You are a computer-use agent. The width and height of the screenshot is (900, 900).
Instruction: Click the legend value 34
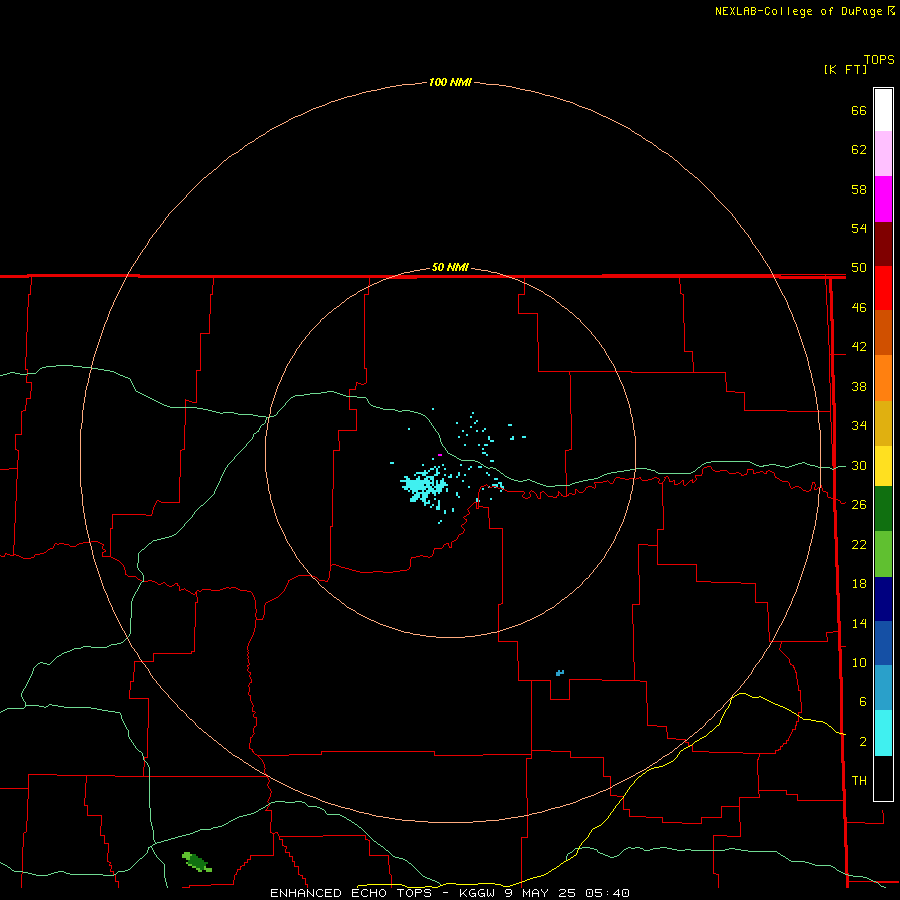point(859,426)
